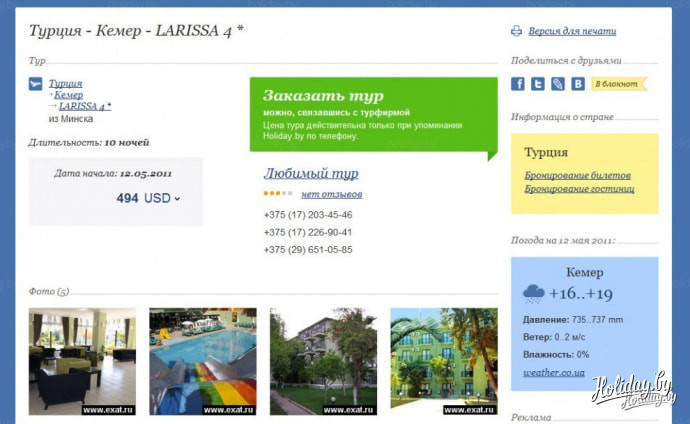Screen dimensions: 690x424
Task: Share via the LiveJournal pencil icon
Action: pos(558,84)
